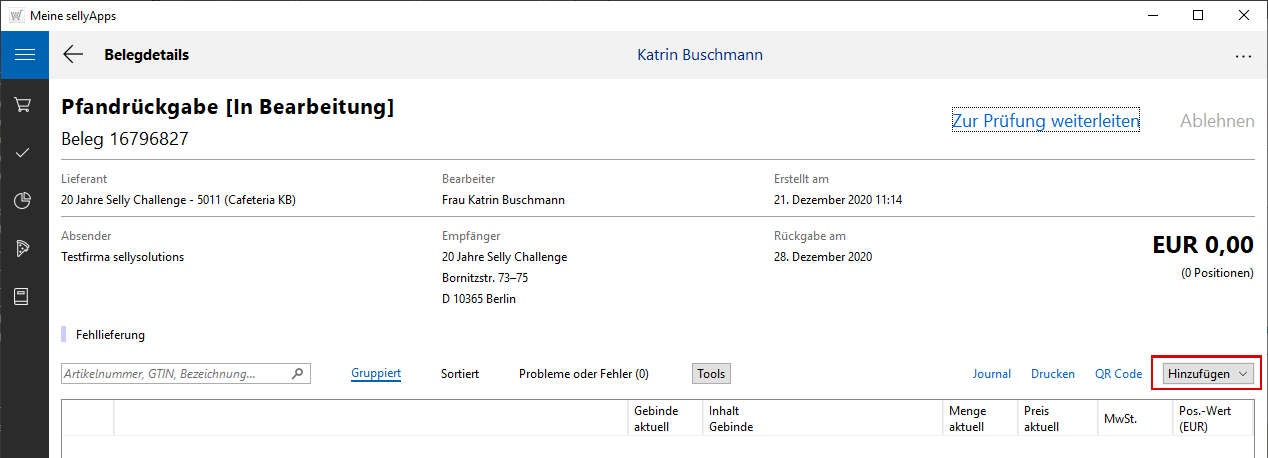
Task: Expand the Hinzufügen dropdown
Action: (1207, 373)
